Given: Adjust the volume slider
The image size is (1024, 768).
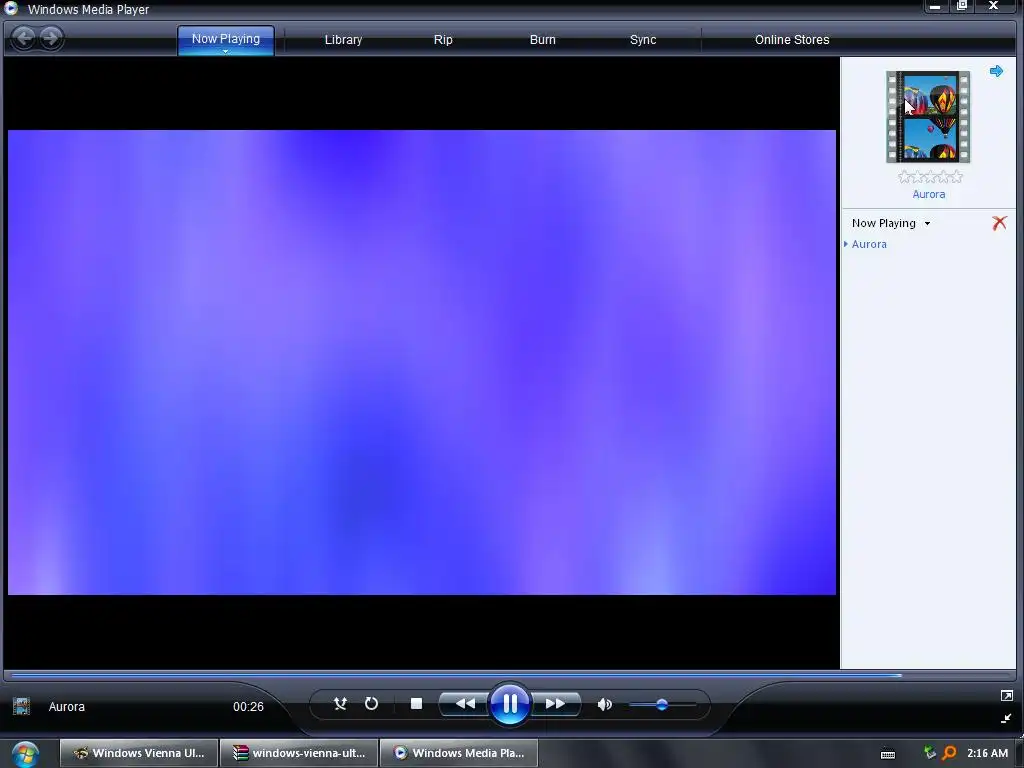Looking at the screenshot, I should (x=662, y=705).
